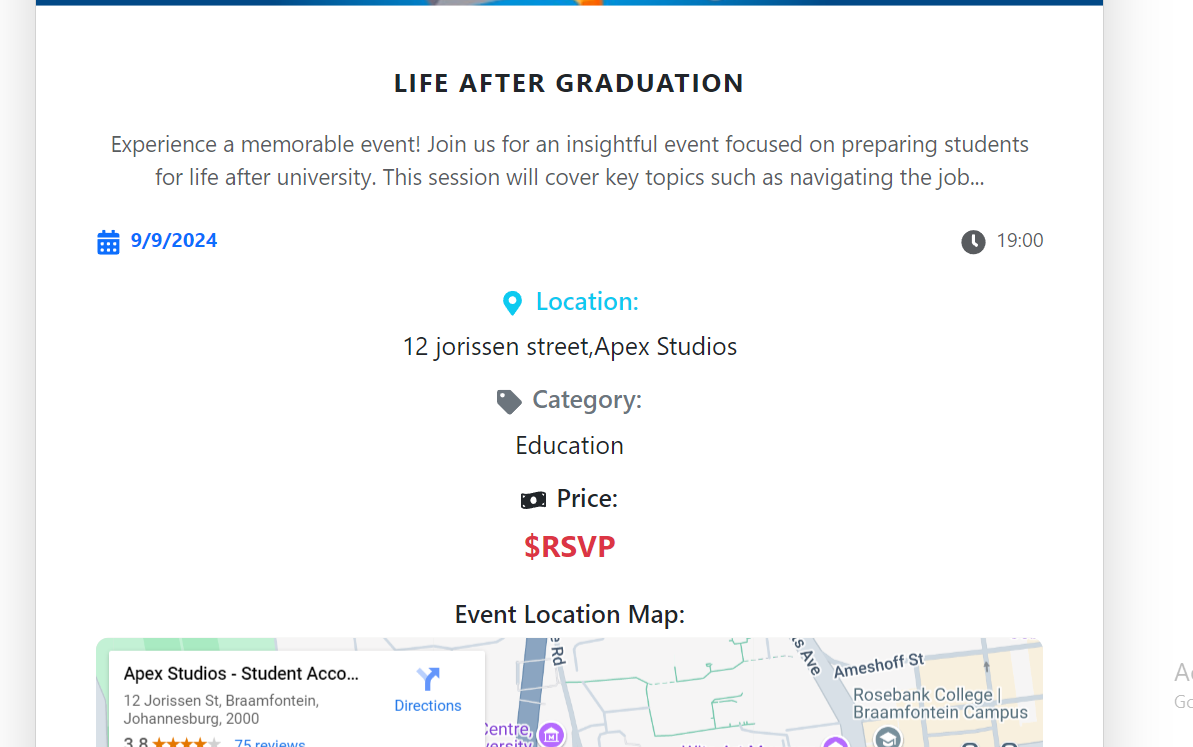Click the category tag icon
The width and height of the screenshot is (1193, 747).
pyautogui.click(x=509, y=402)
